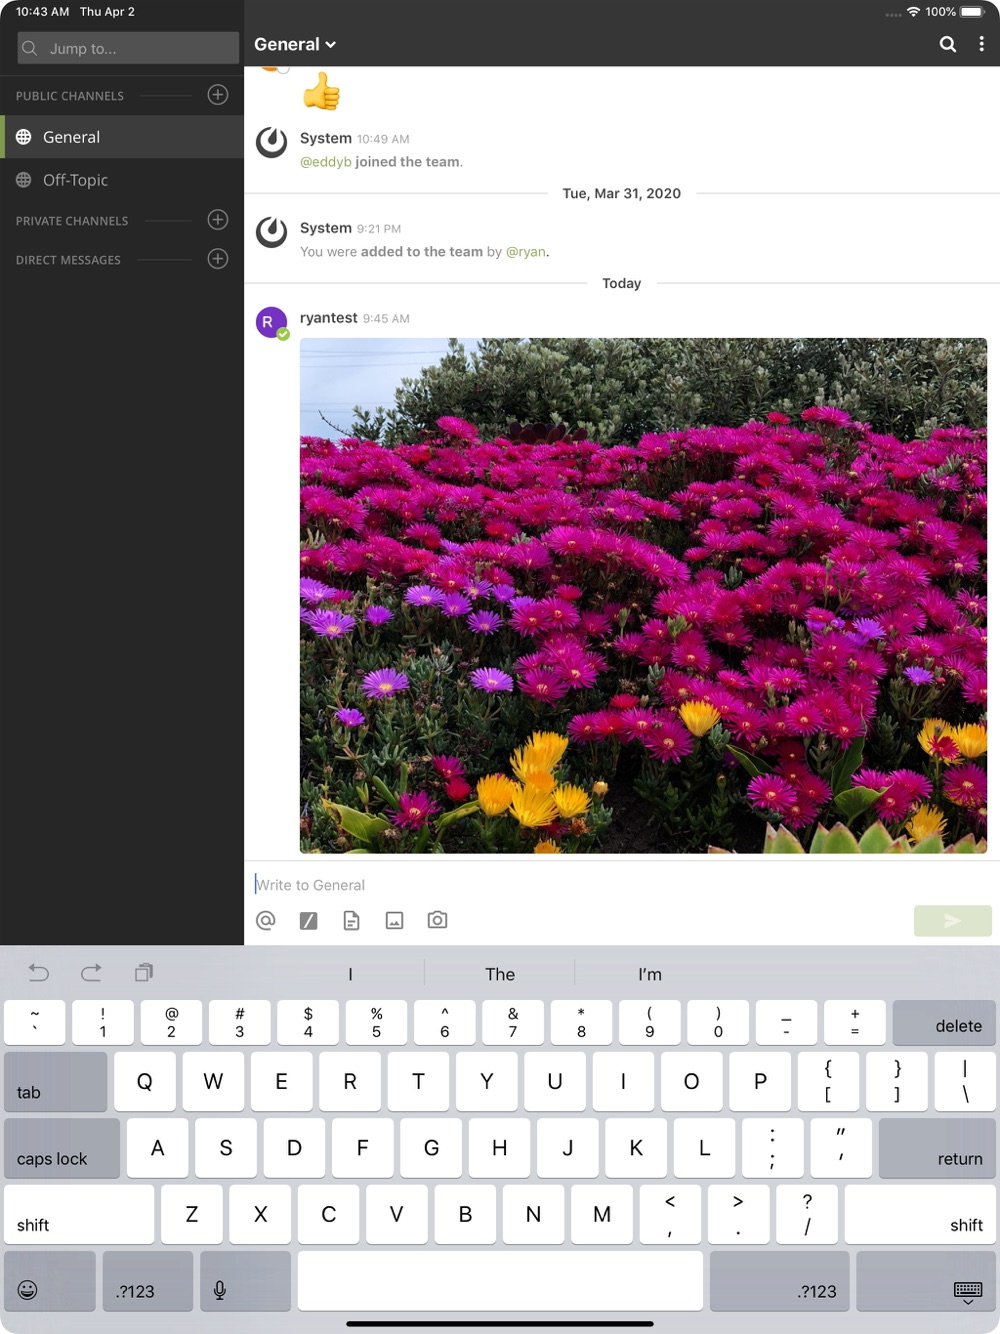Switch to left .?123 symbols keyboard
The image size is (1000, 1334).
(x=148, y=1281)
